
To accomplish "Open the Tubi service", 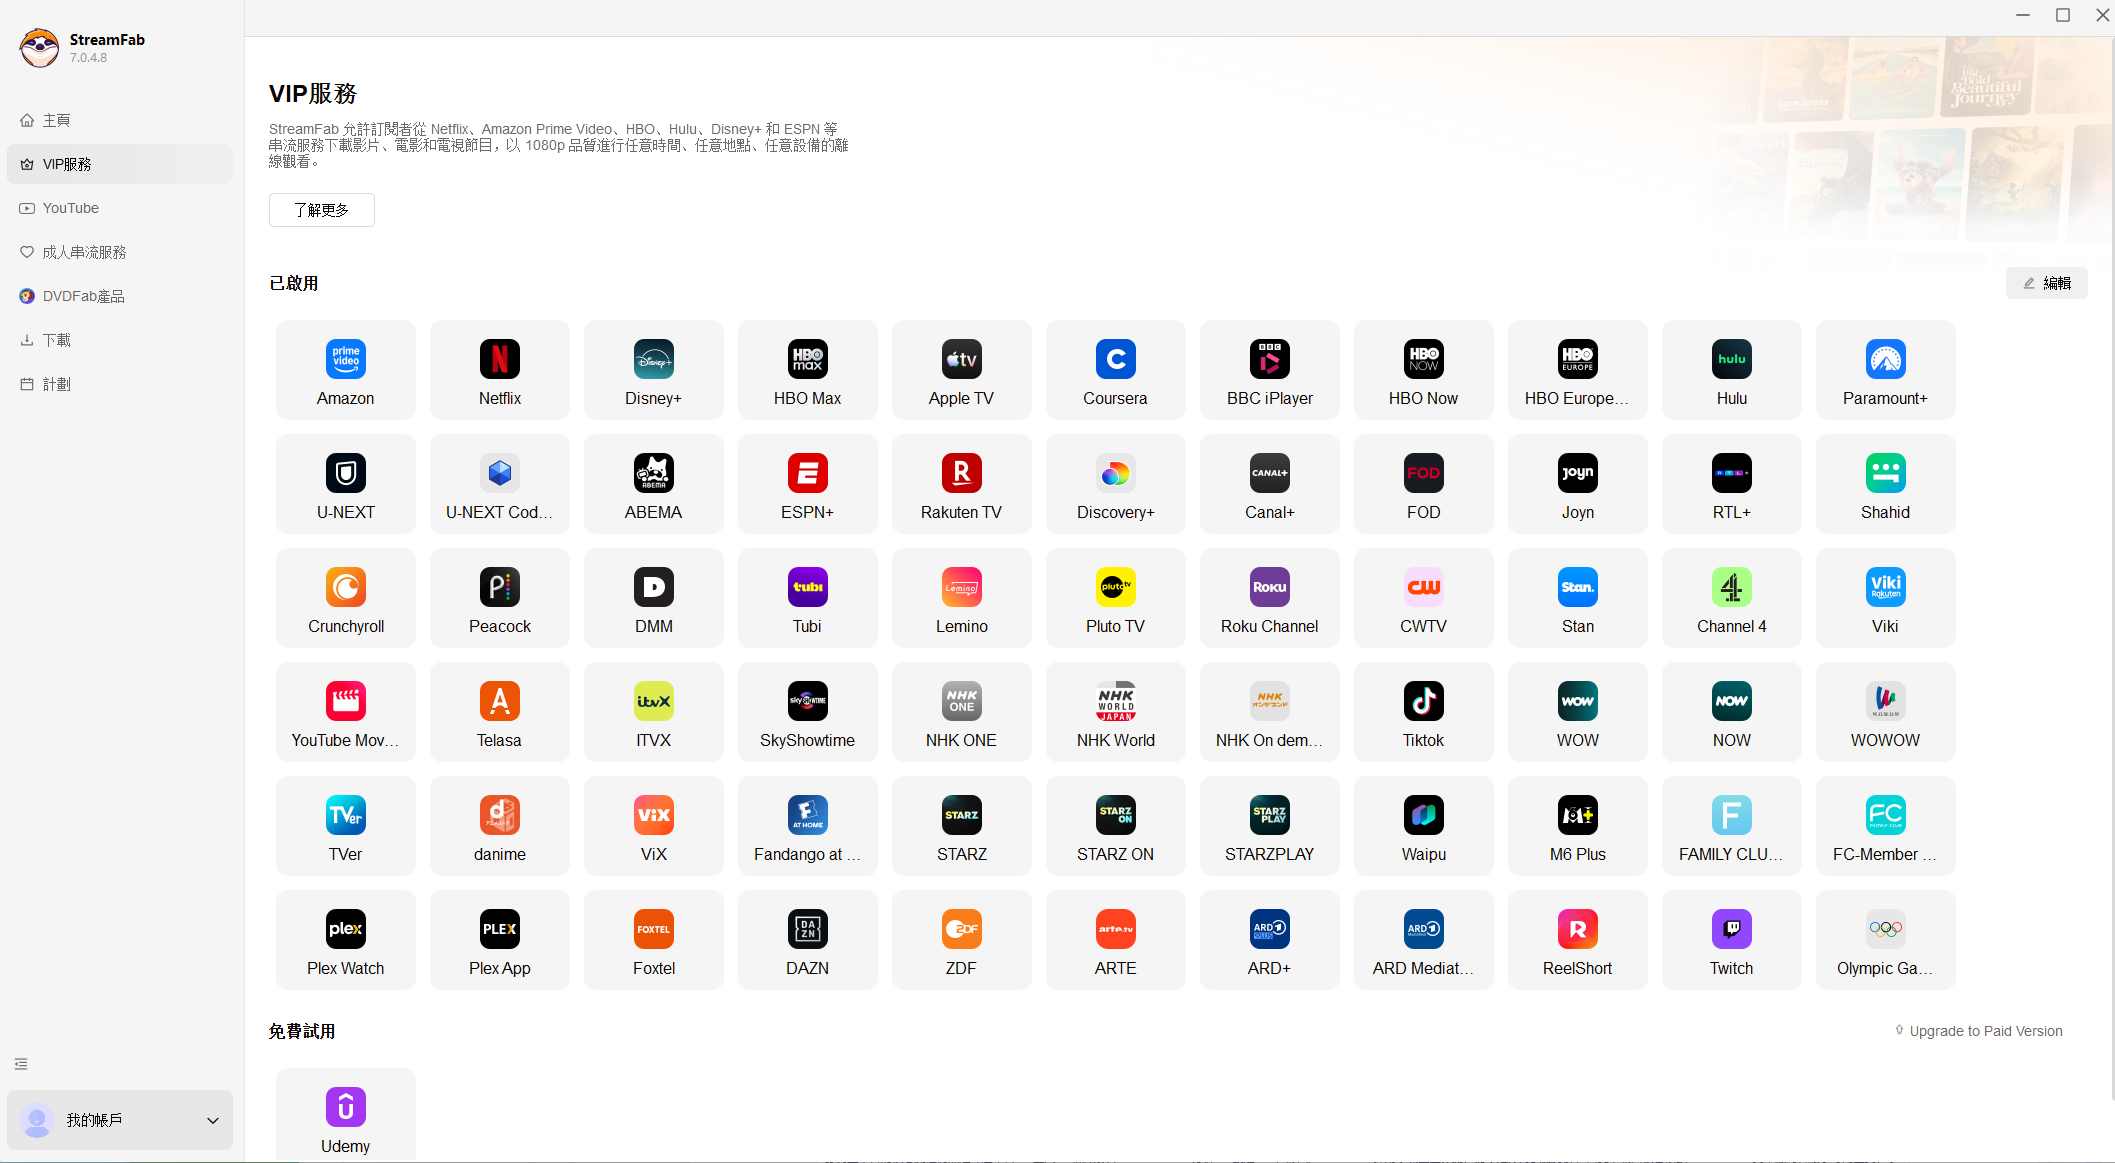I will [x=808, y=598].
